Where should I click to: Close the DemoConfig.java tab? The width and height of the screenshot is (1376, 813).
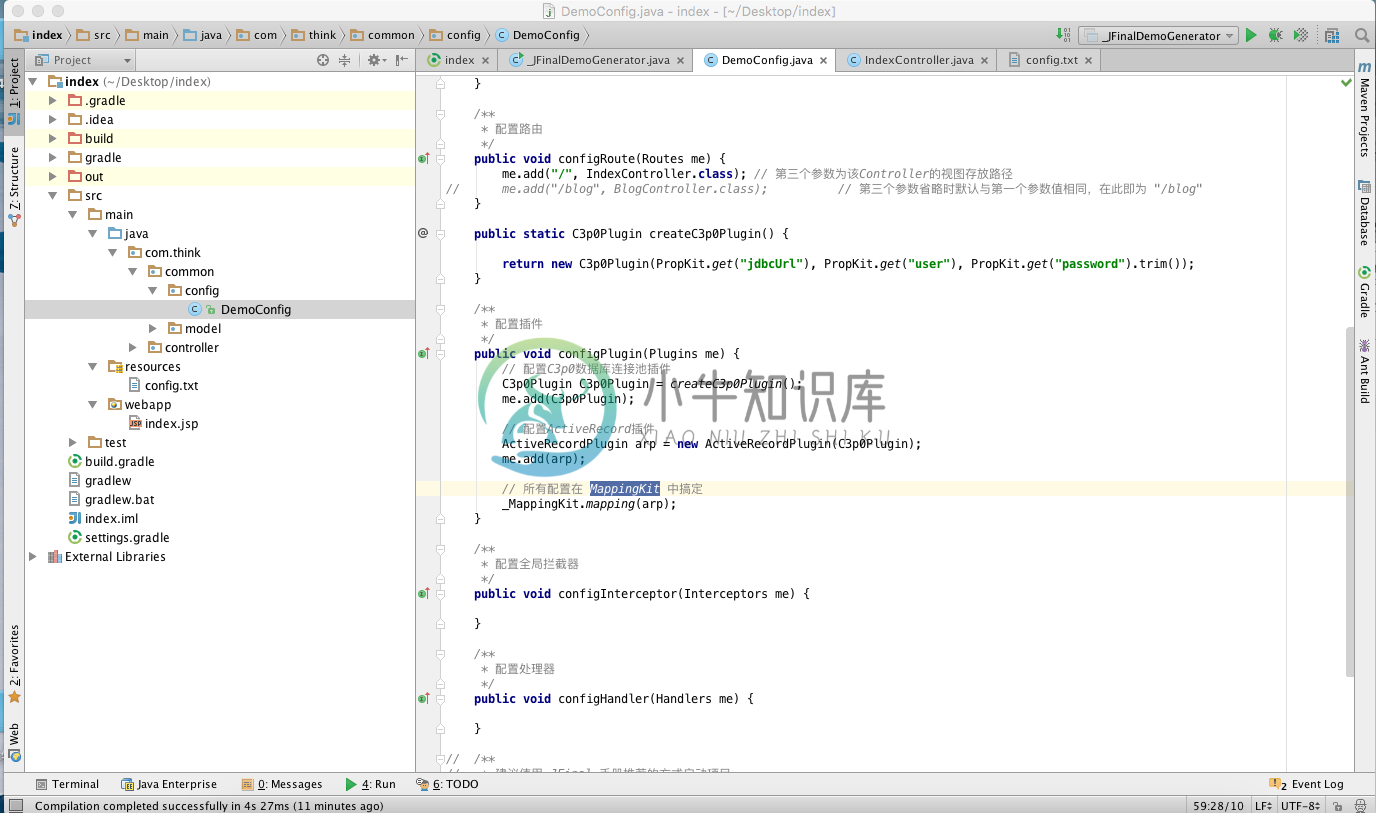click(824, 61)
